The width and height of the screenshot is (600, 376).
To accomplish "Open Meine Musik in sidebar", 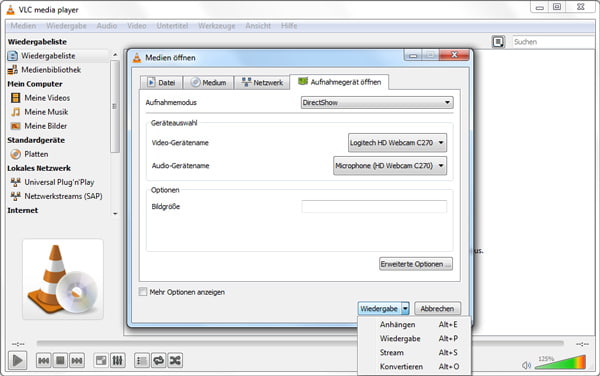I will pyautogui.click(x=46, y=112).
